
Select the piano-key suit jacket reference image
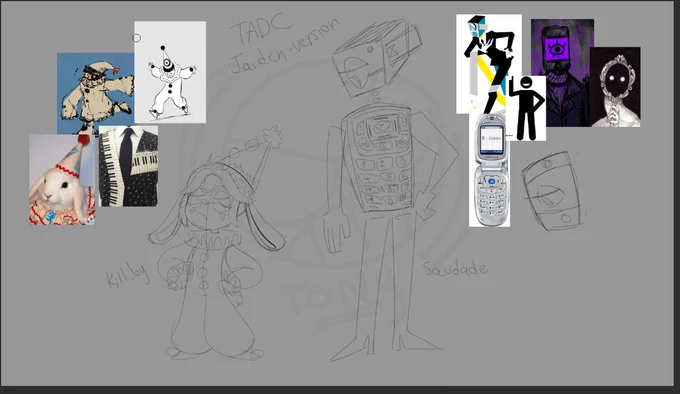pyautogui.click(x=128, y=166)
